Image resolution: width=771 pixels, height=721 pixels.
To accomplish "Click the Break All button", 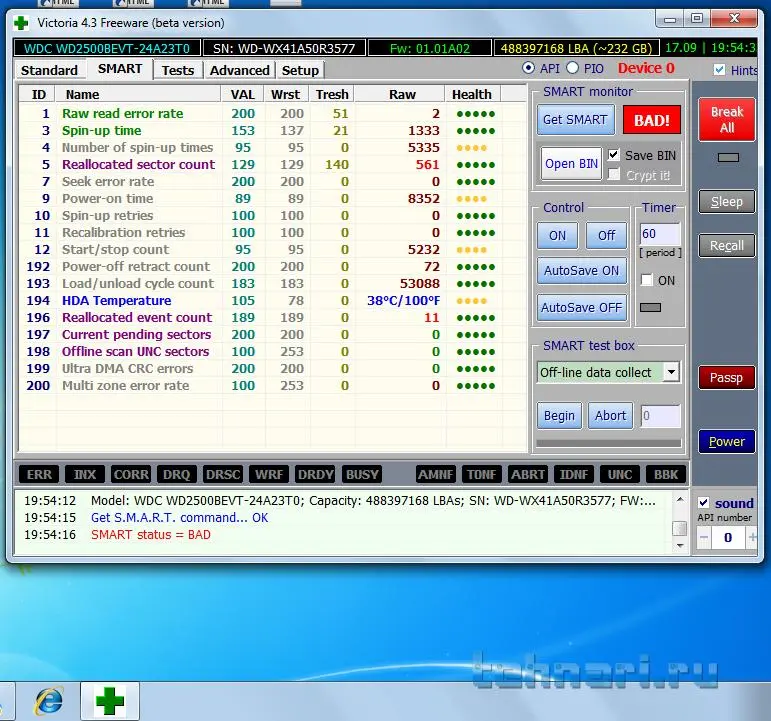I will pos(727,120).
